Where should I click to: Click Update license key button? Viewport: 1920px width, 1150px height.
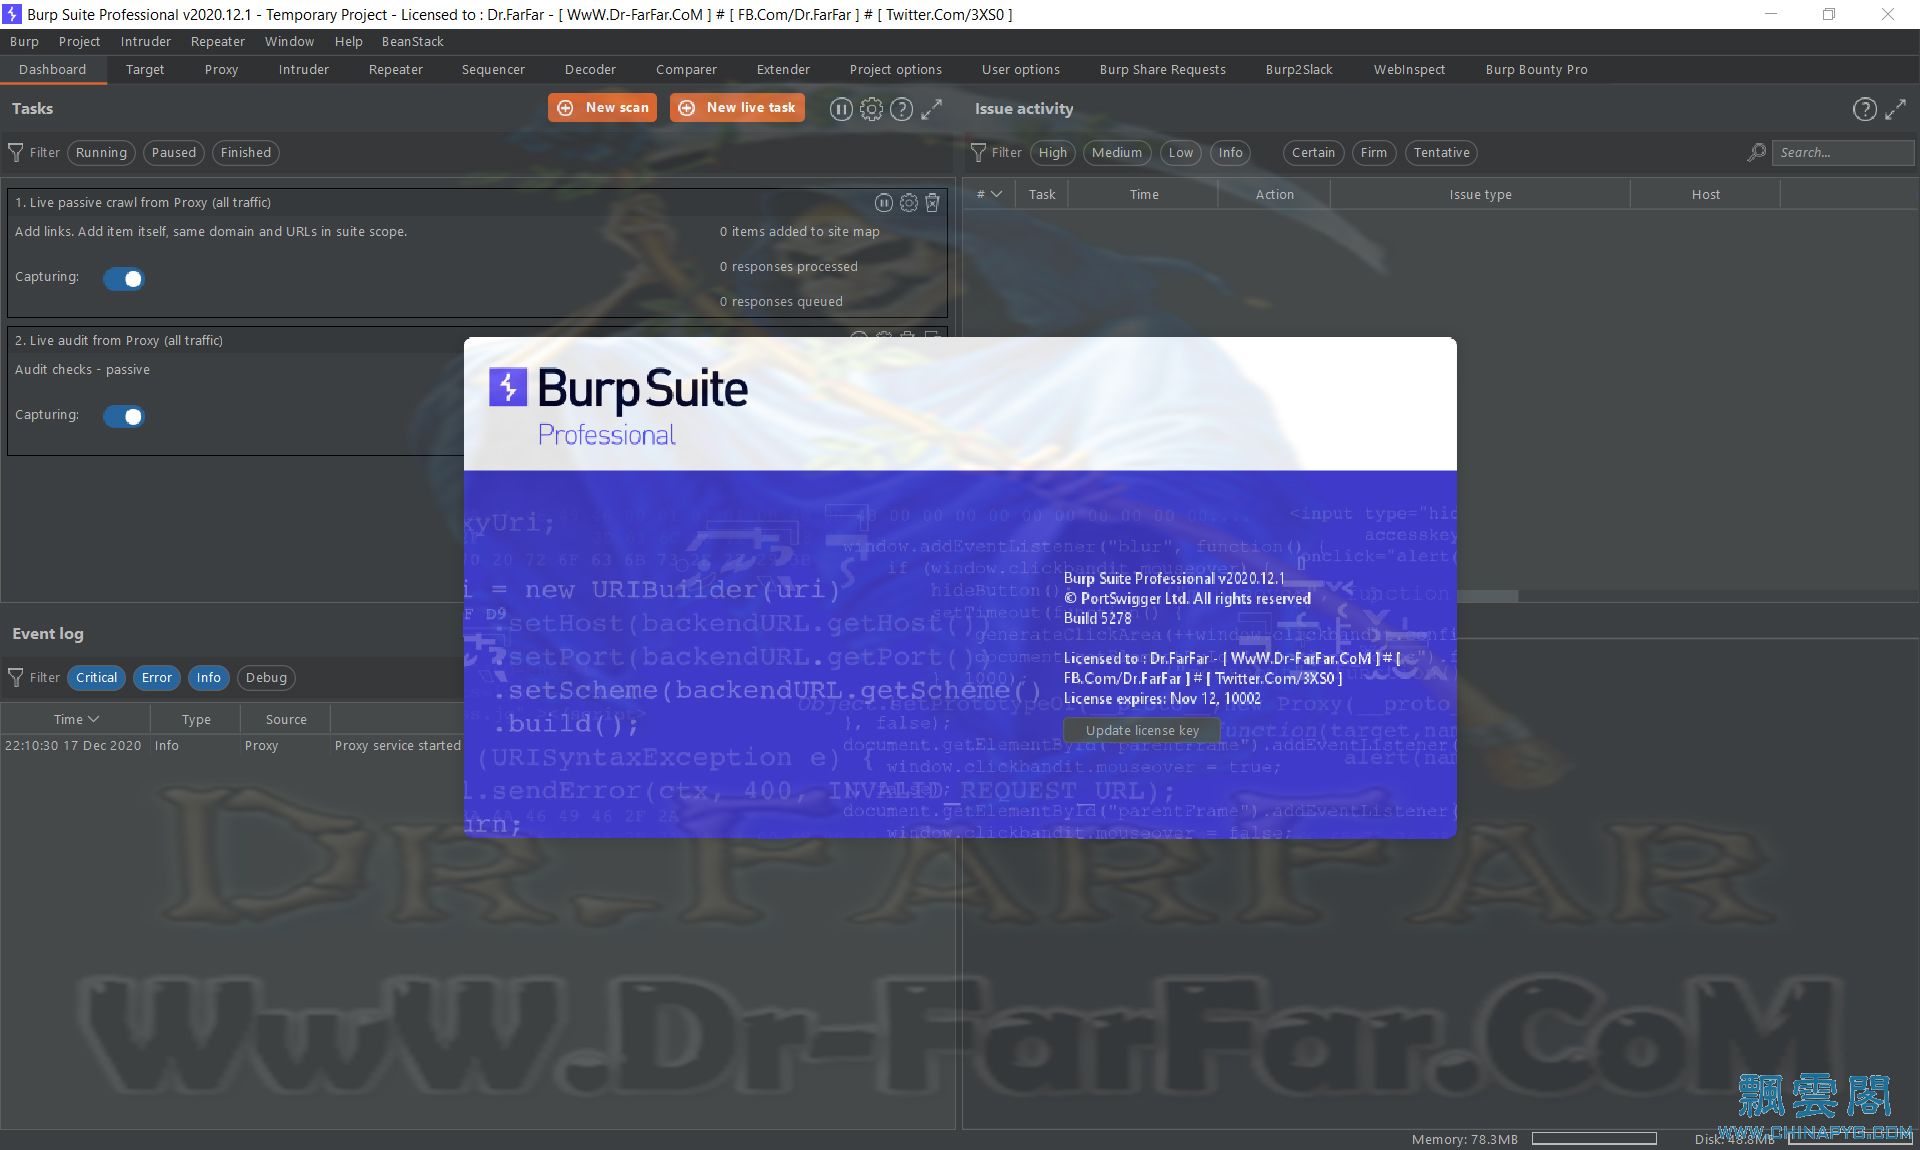[x=1142, y=731]
